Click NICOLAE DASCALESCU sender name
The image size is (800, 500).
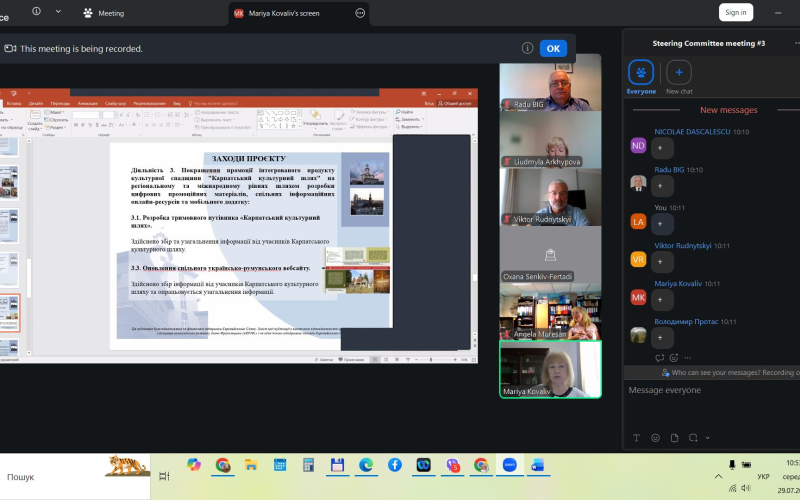(x=692, y=132)
